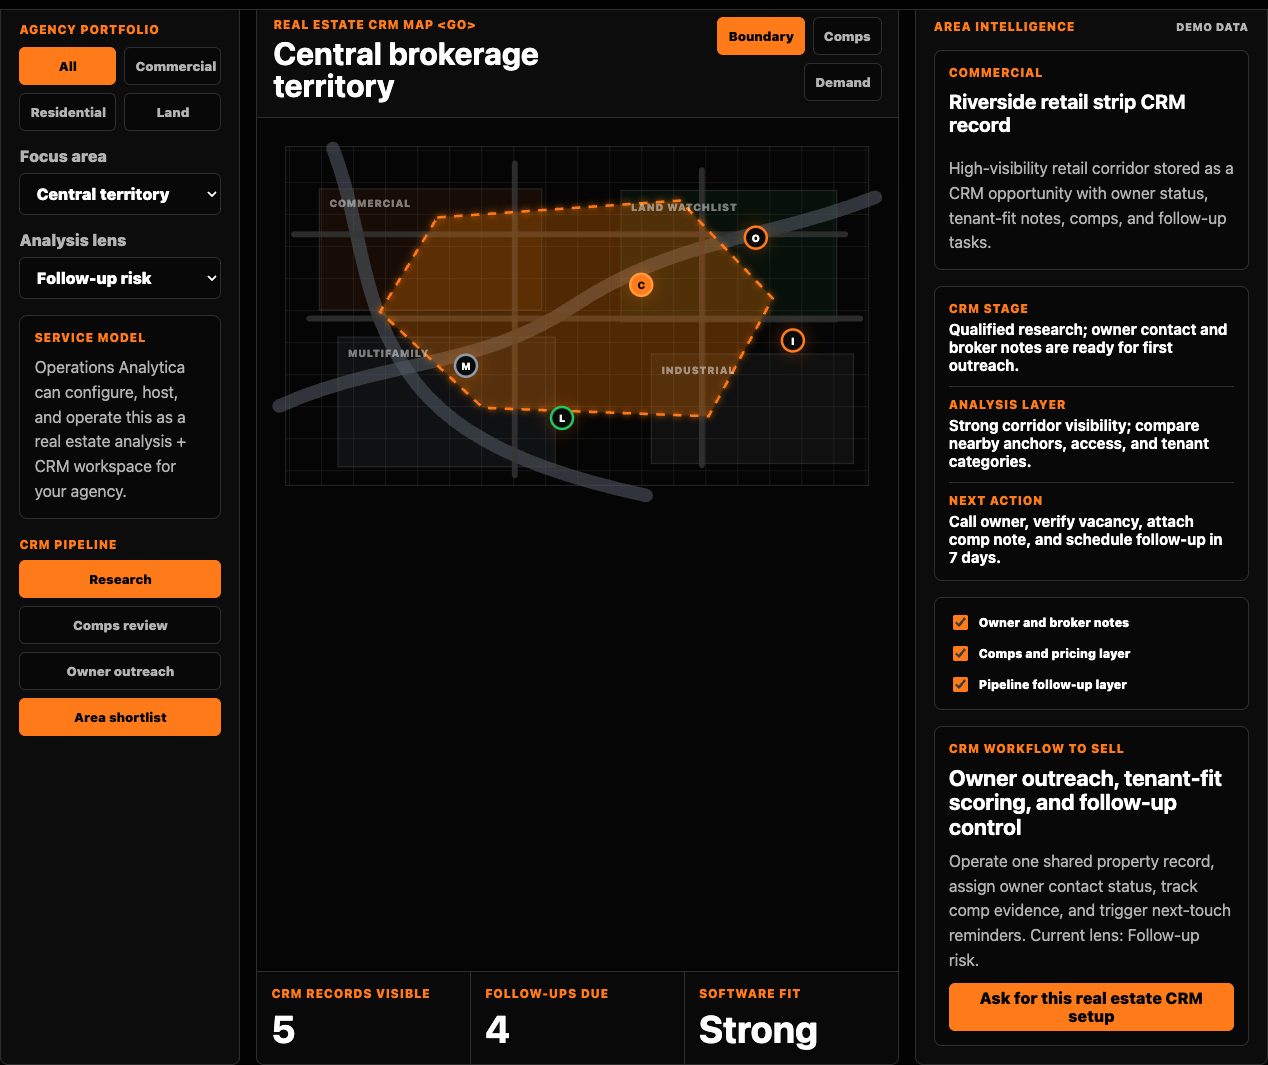Select the Residential portfolio filter

[x=67, y=112]
